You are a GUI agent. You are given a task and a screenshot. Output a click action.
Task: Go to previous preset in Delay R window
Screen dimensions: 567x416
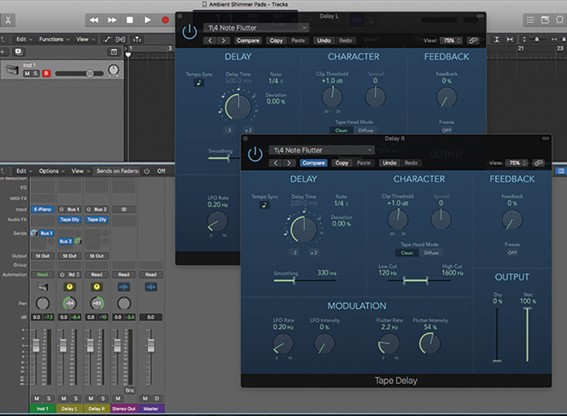coord(276,163)
